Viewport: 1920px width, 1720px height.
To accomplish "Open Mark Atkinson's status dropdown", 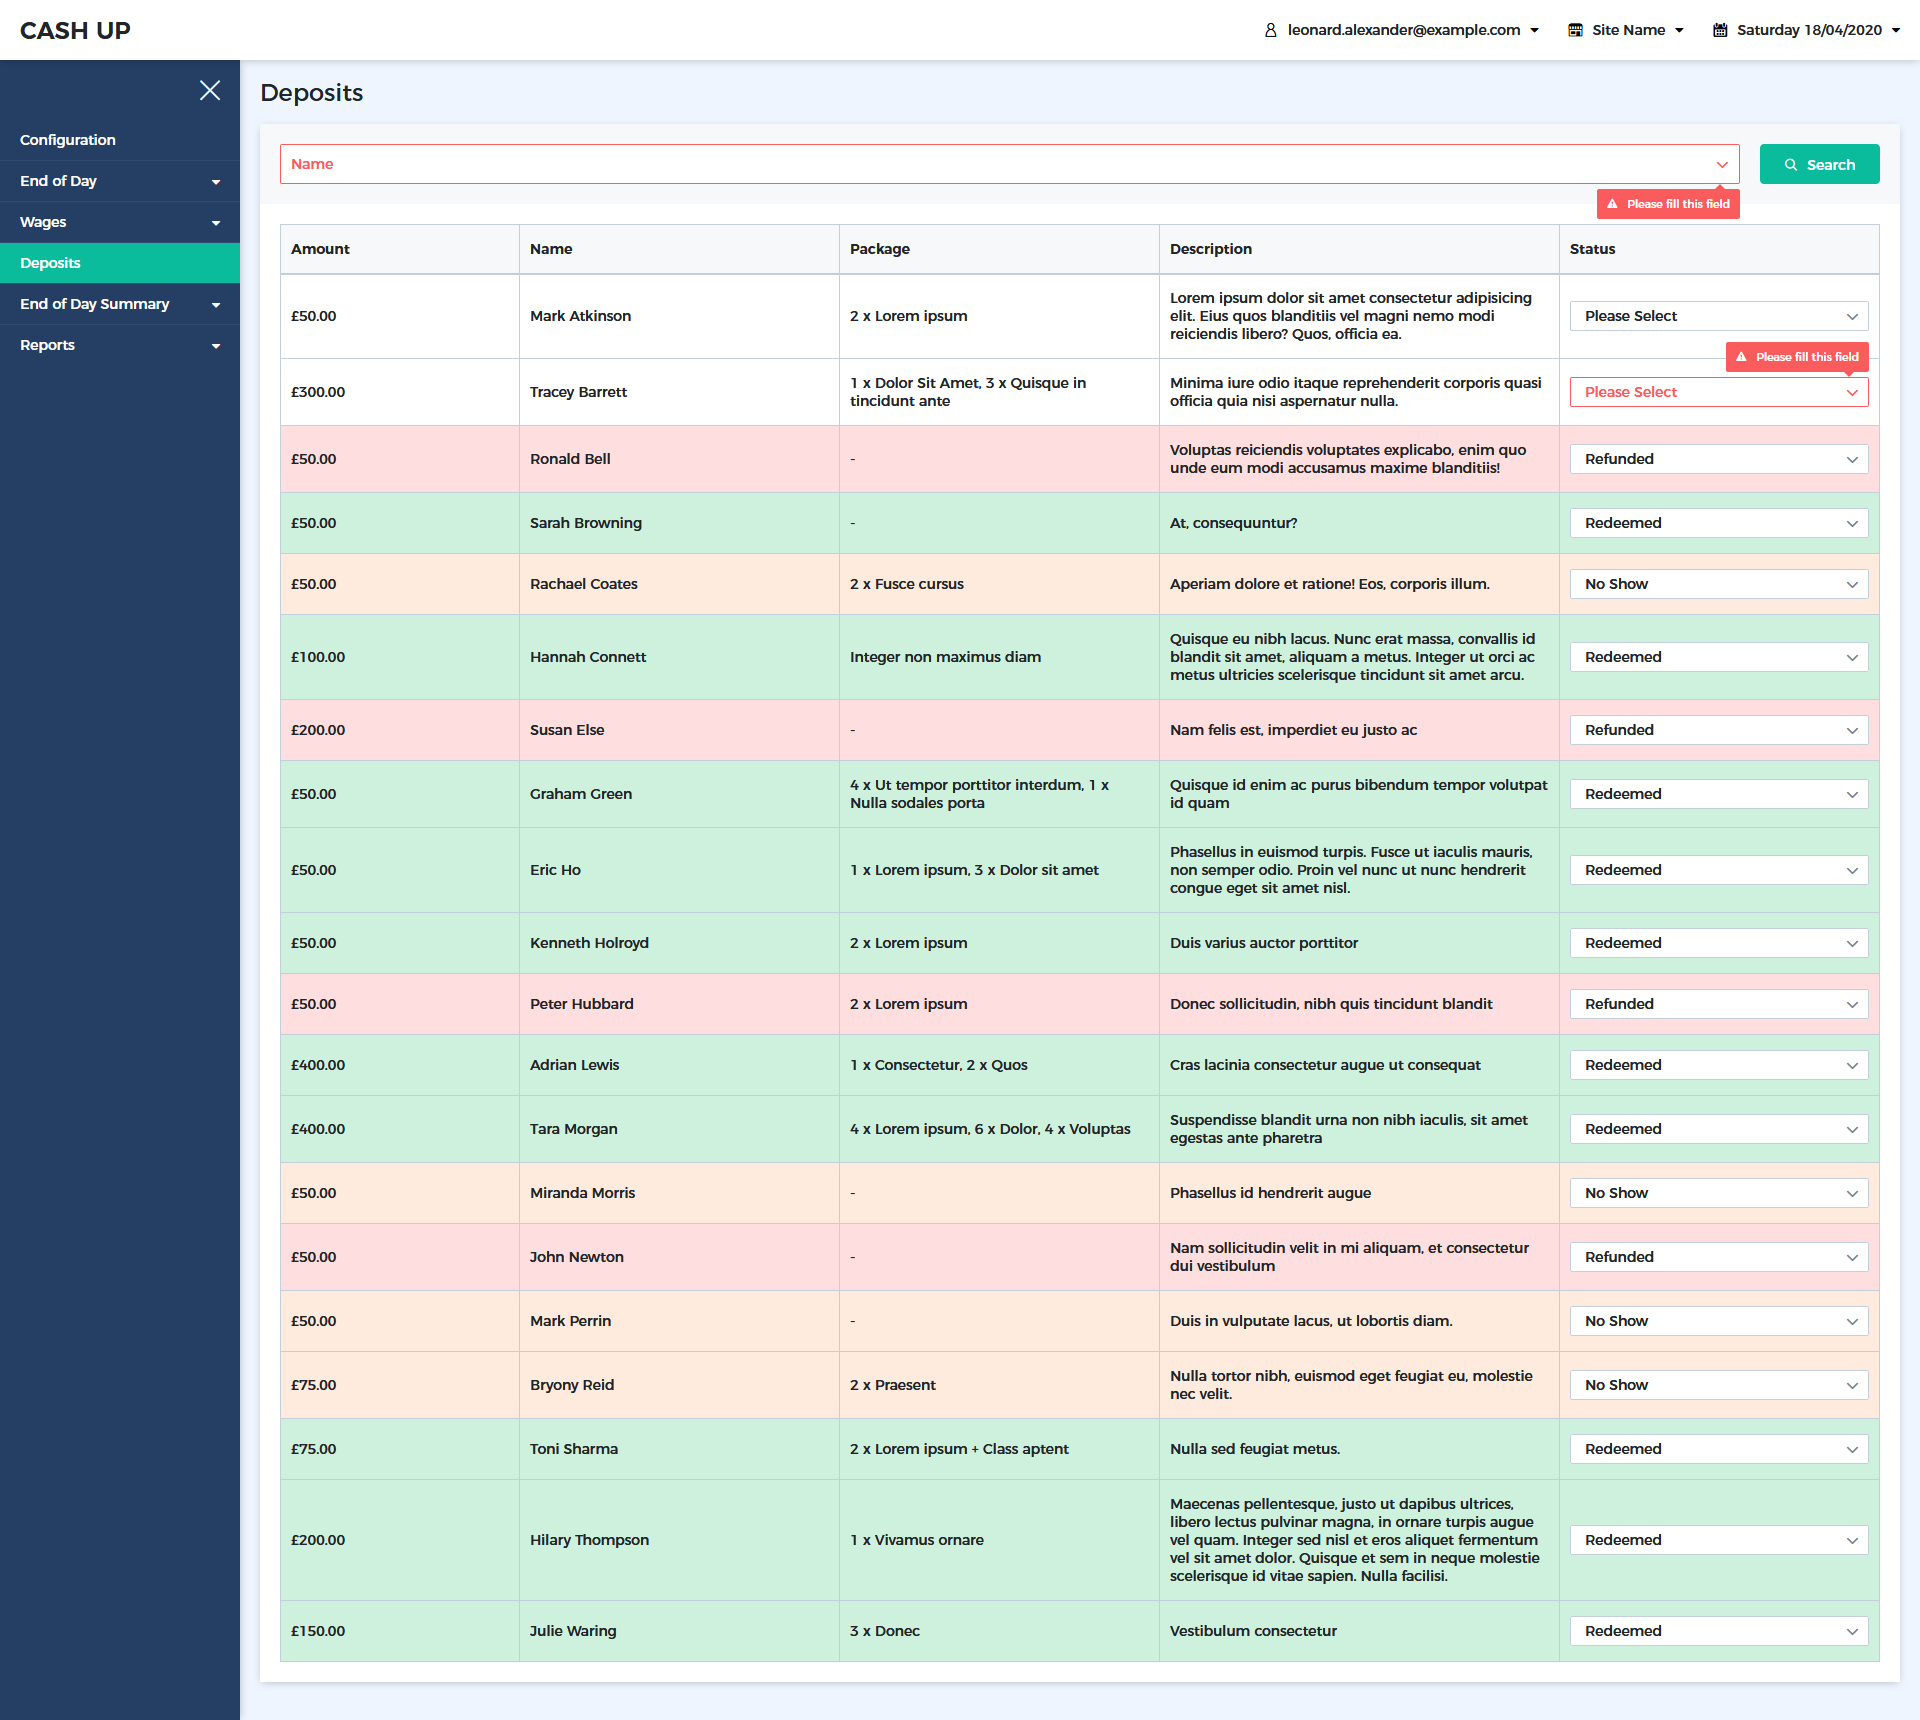I will (x=1718, y=316).
